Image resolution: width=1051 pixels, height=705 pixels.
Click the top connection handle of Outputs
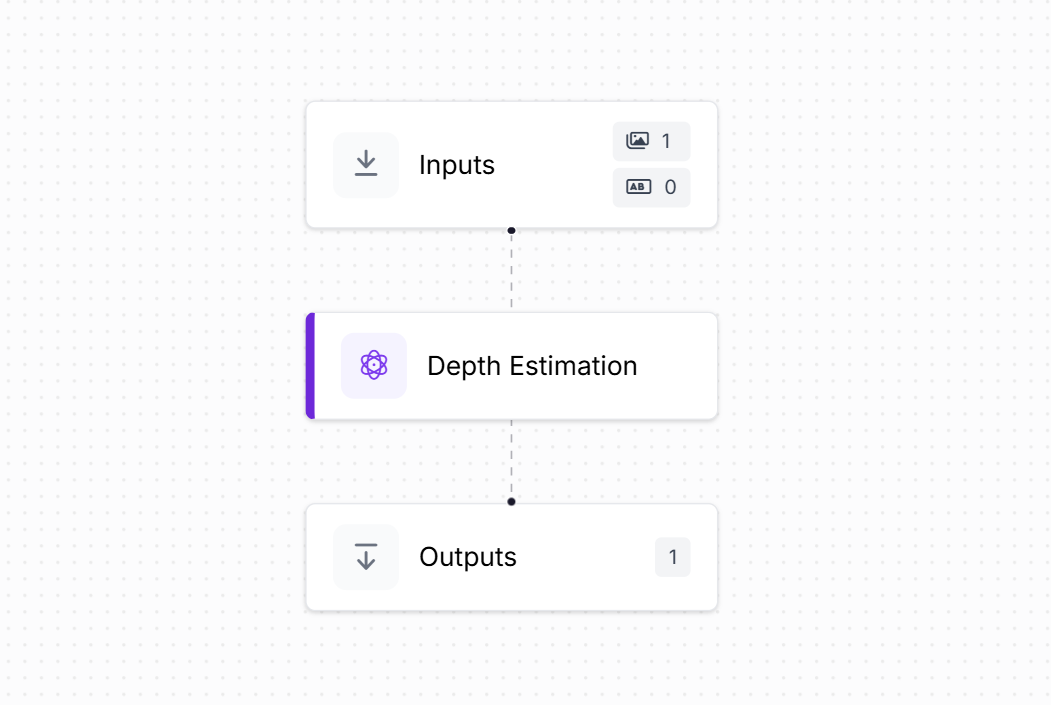[512, 502]
